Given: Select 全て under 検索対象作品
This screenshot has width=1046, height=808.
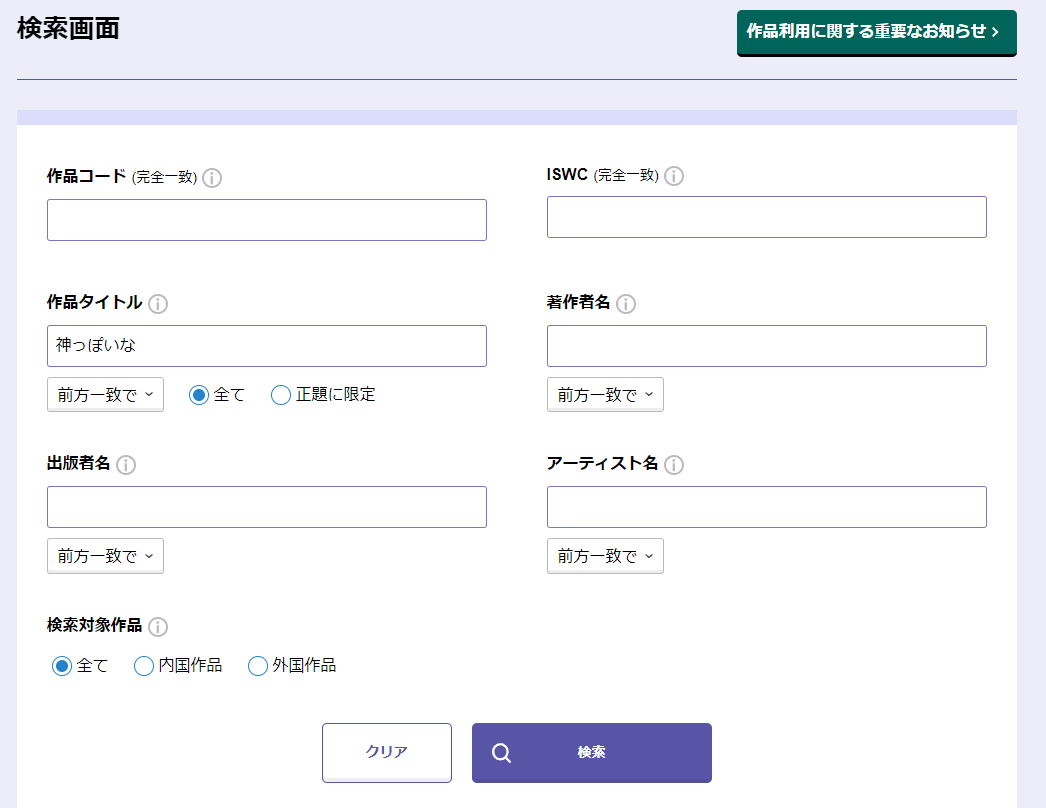Looking at the screenshot, I should click(x=62, y=666).
